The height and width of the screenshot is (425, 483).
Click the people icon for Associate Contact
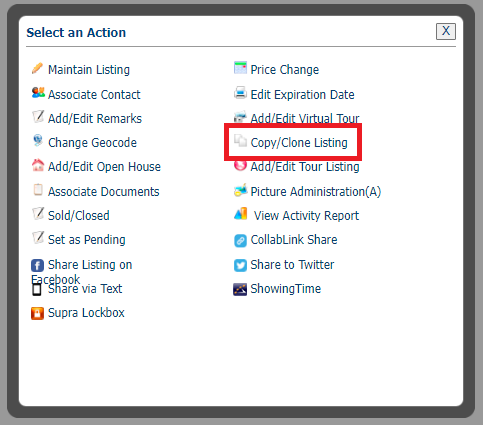(x=38, y=93)
